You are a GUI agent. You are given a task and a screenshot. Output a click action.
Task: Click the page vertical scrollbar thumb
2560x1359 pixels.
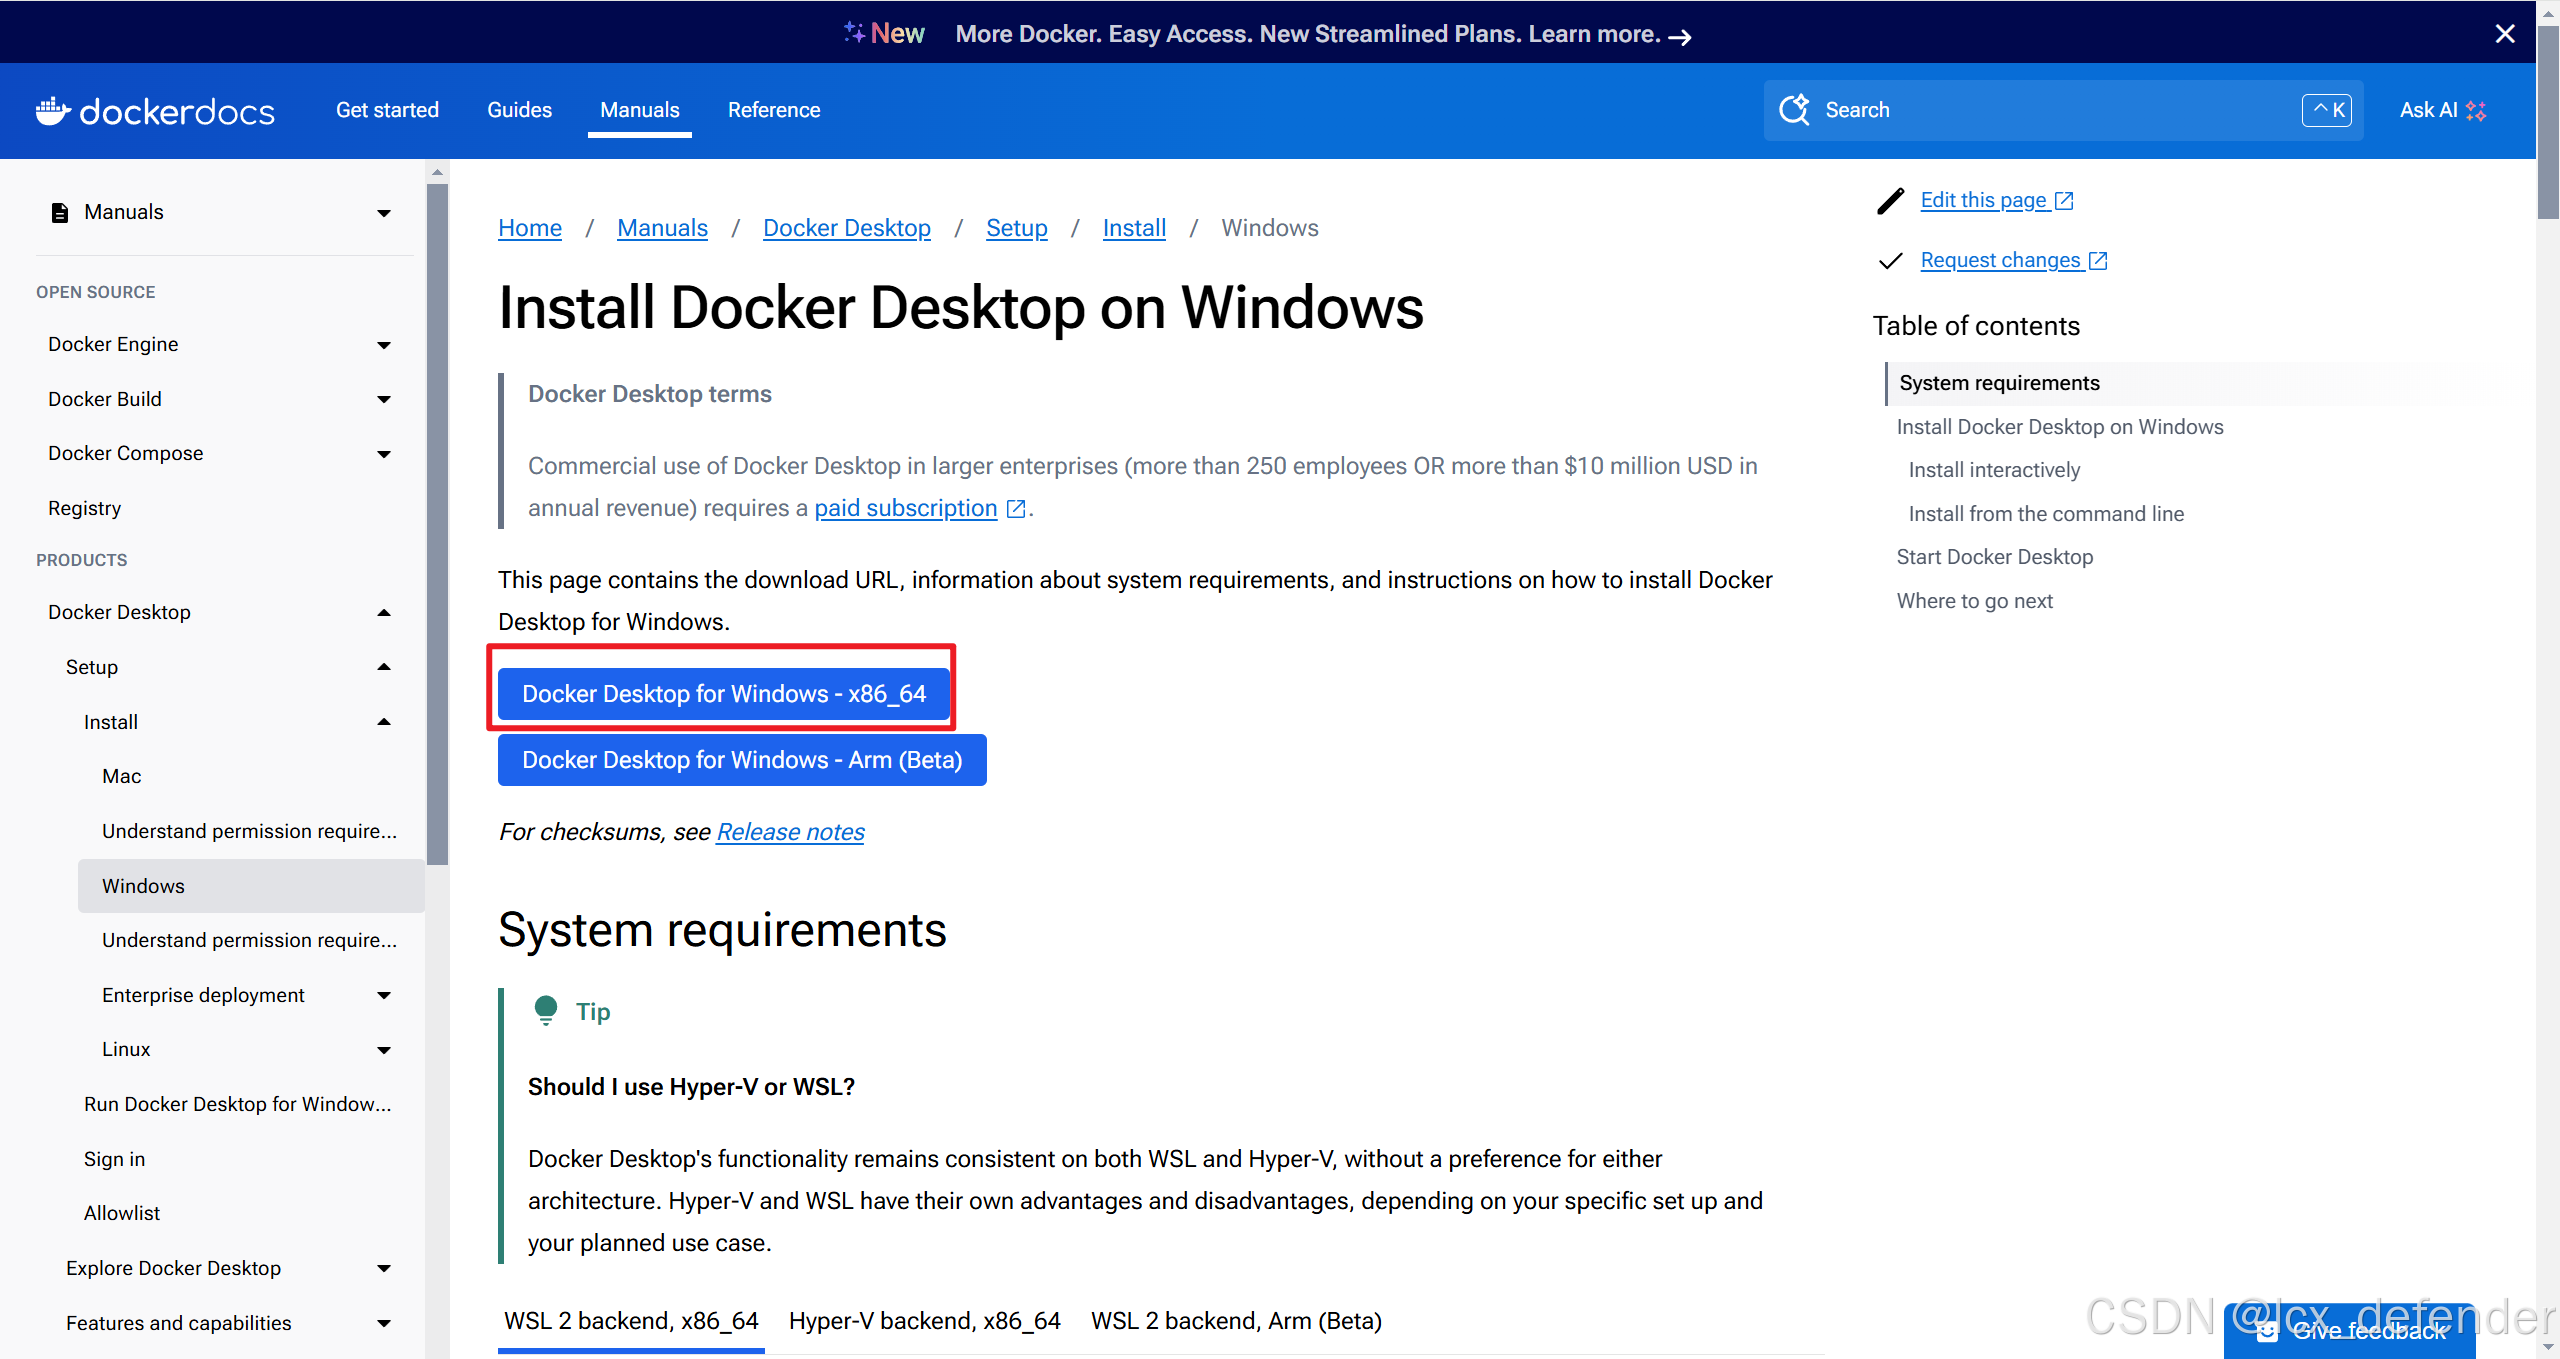pyautogui.click(x=2548, y=120)
